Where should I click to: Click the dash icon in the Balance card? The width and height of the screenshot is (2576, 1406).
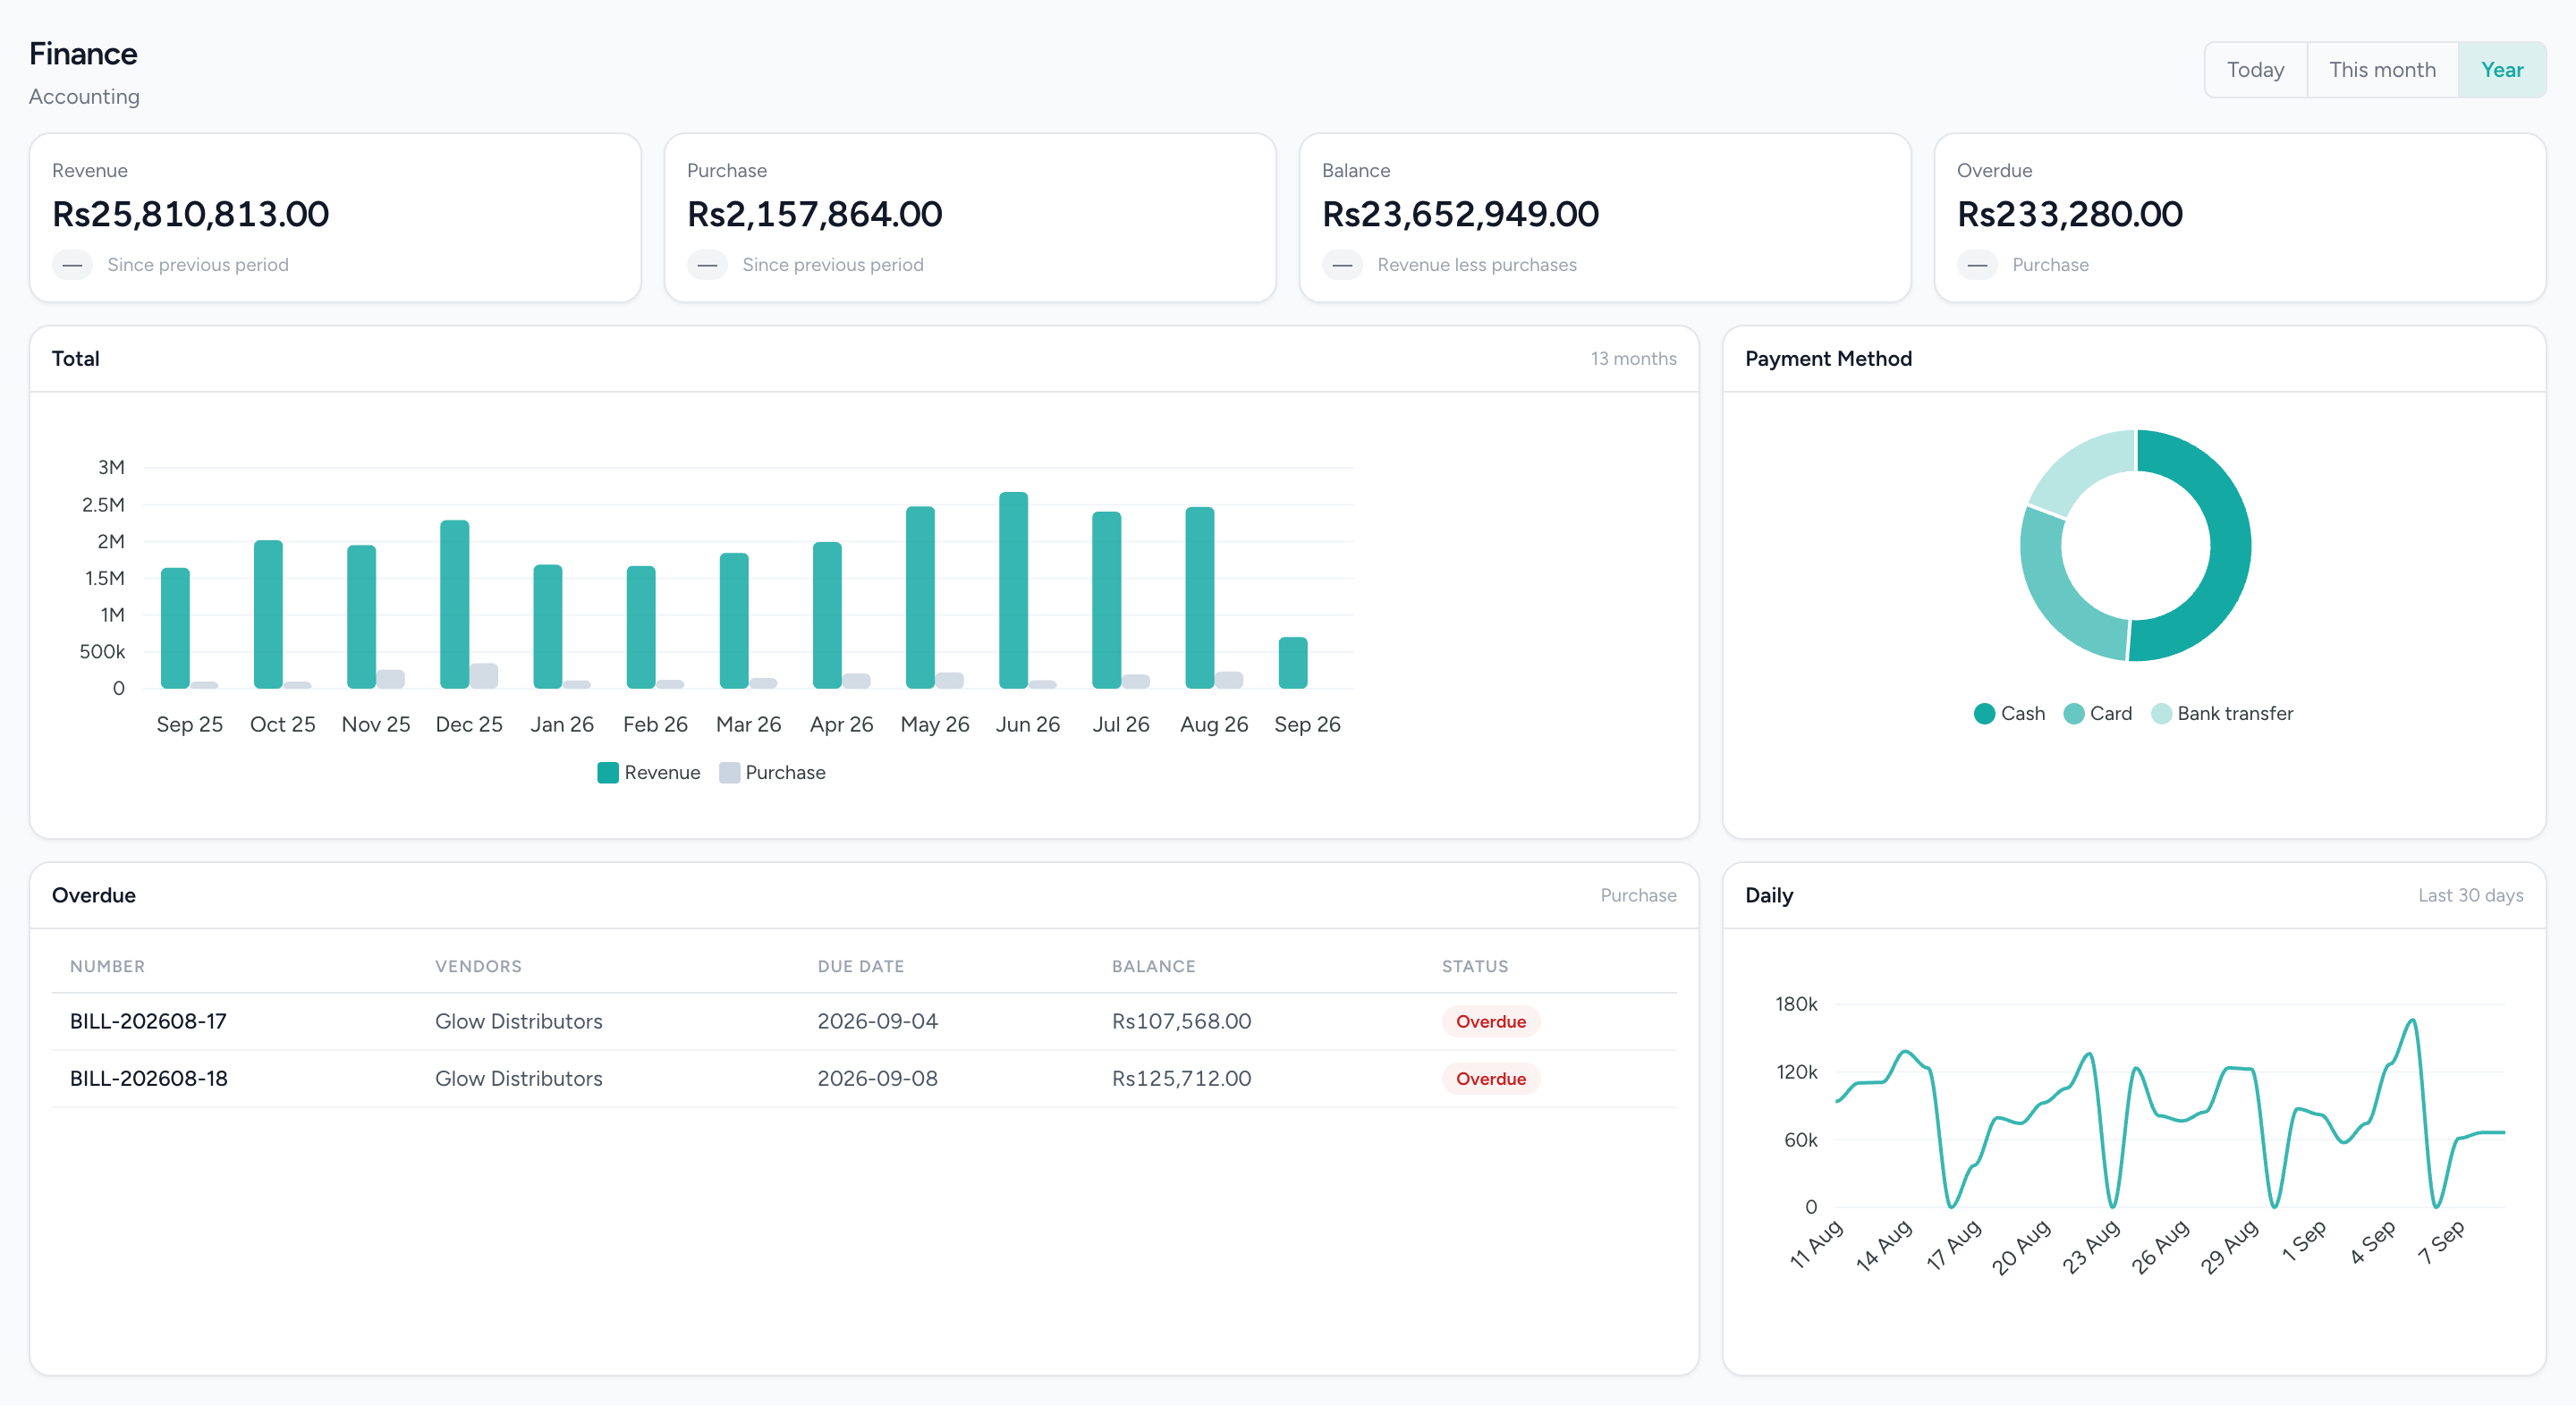(1342, 265)
